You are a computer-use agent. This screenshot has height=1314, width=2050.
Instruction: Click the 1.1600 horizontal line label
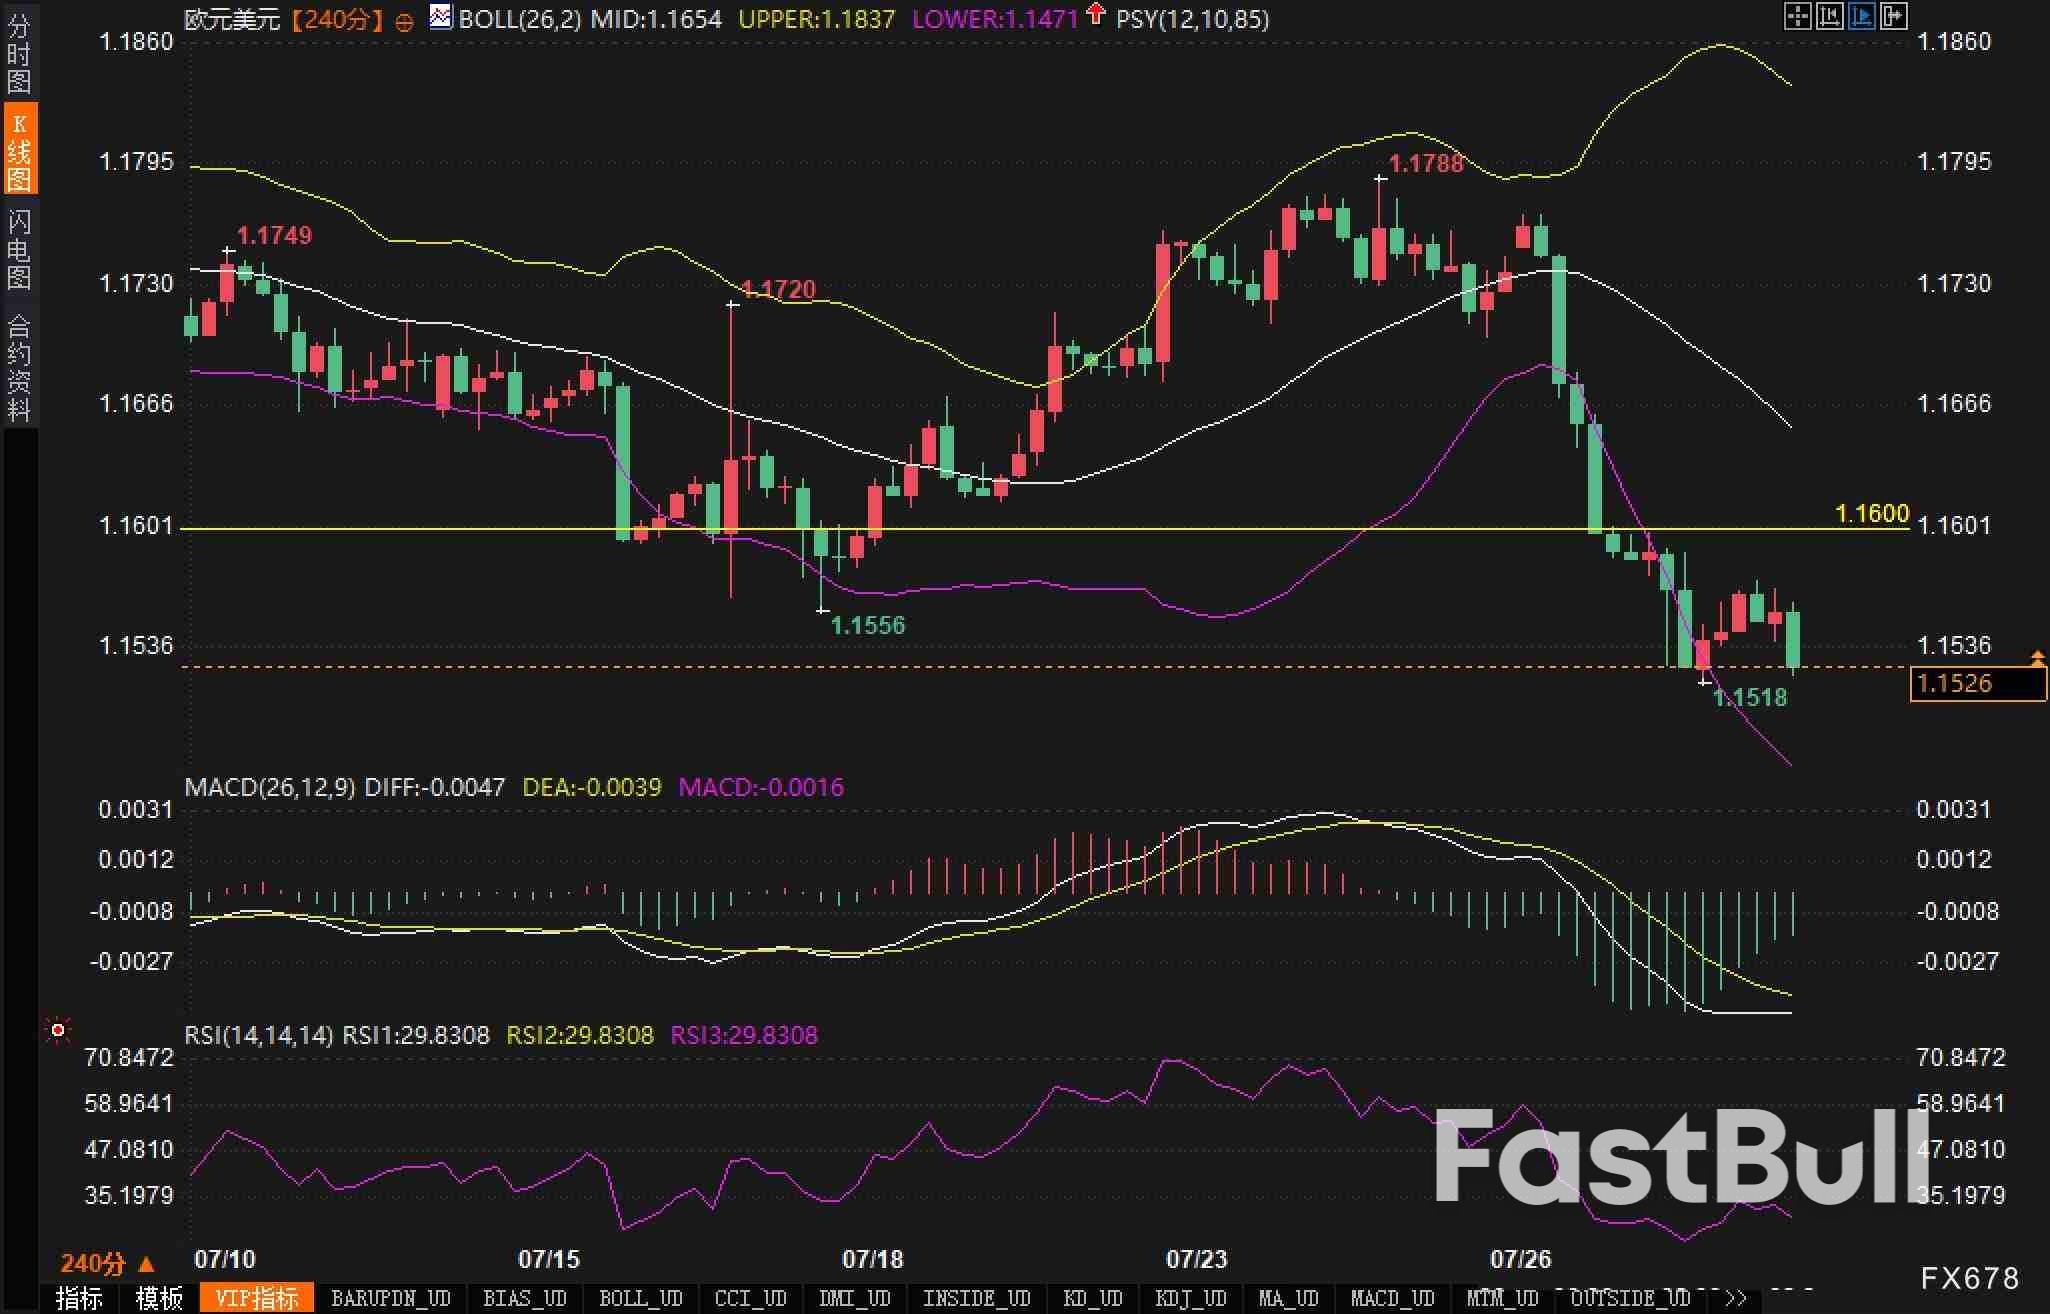pyautogui.click(x=1871, y=514)
